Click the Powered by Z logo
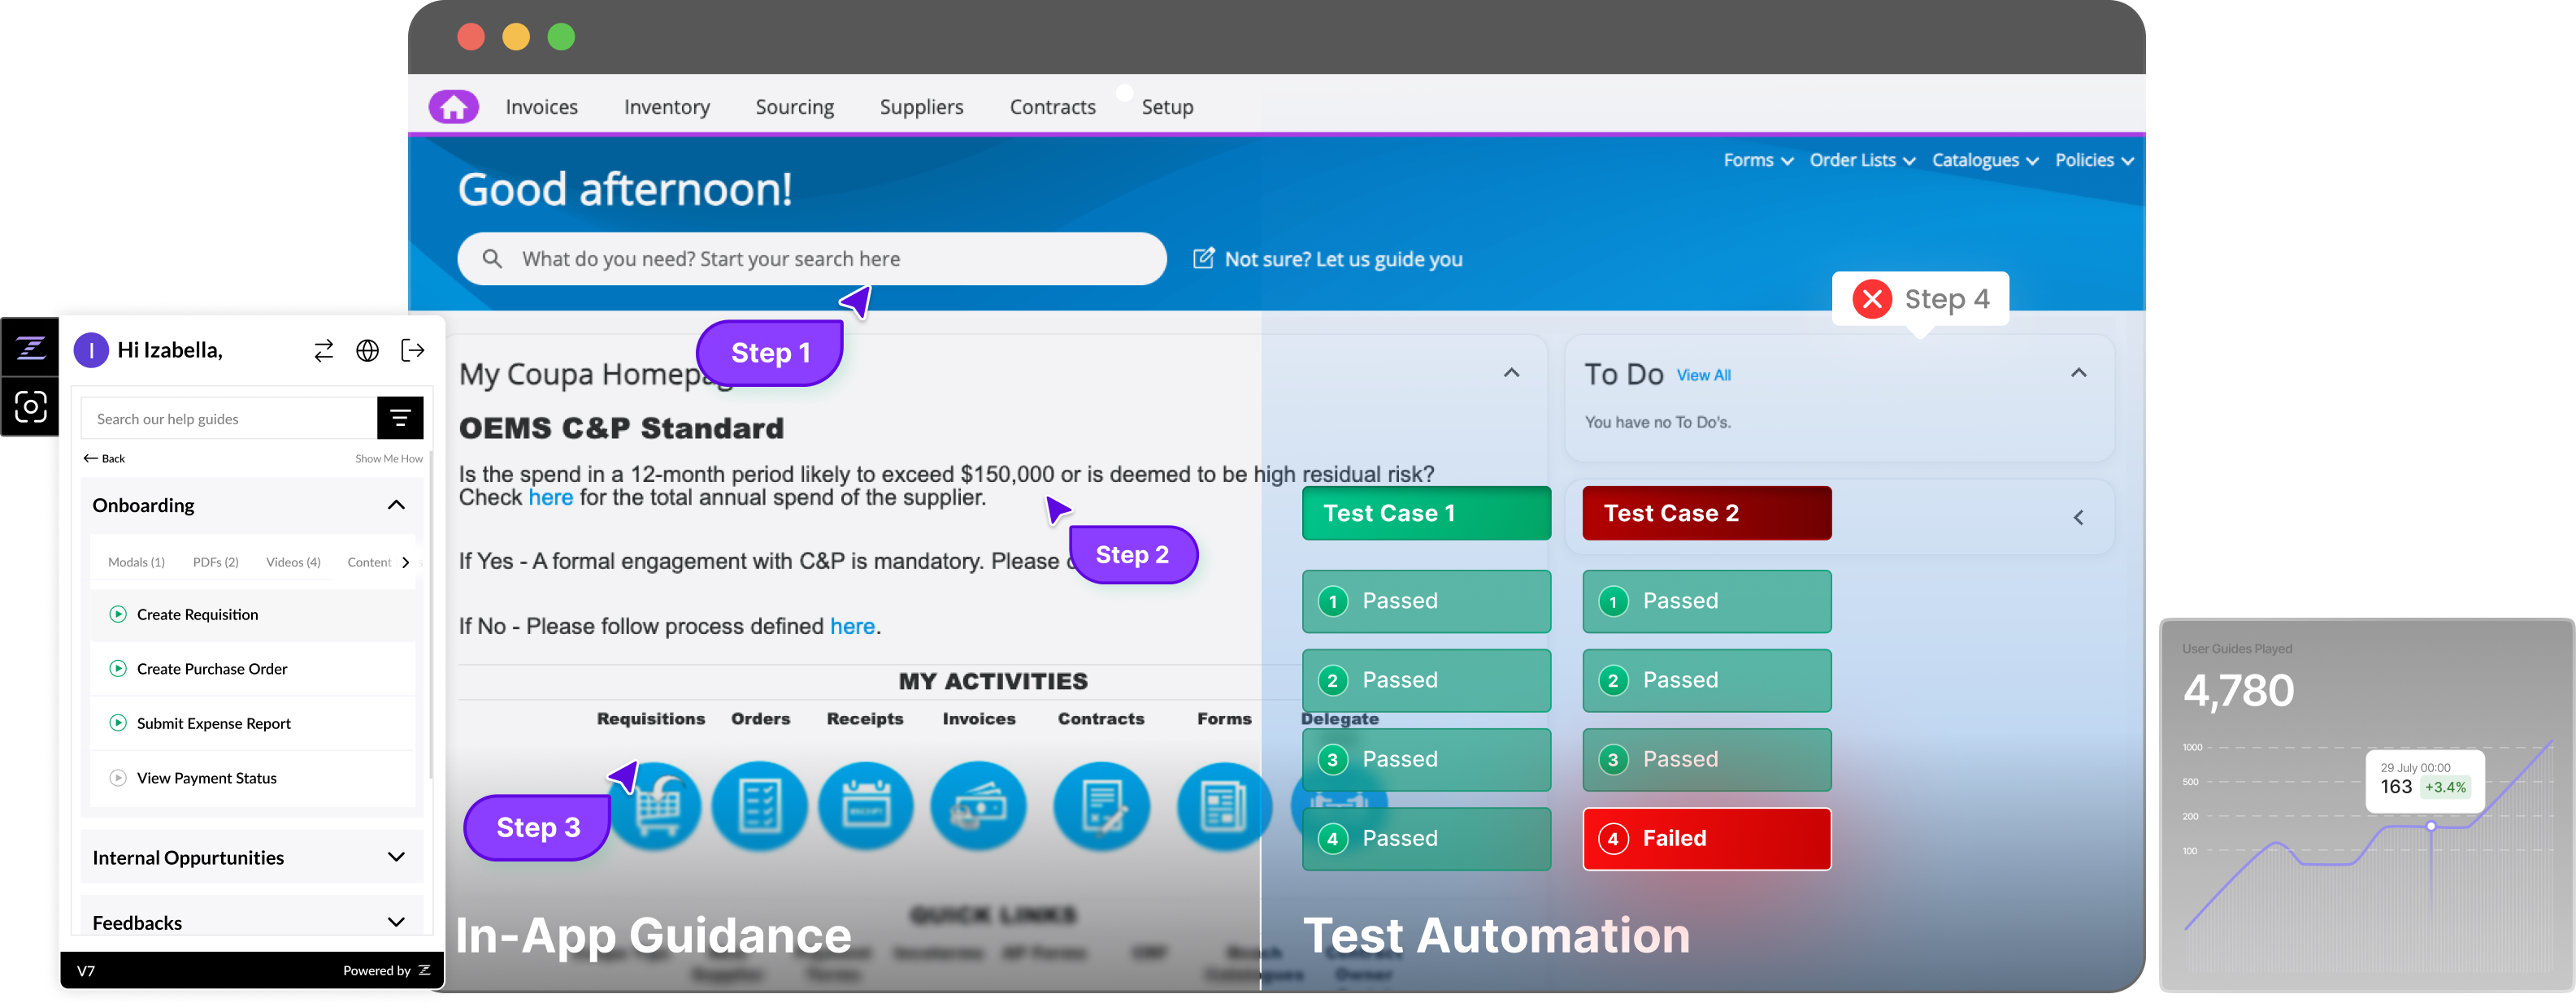This screenshot has width=2576, height=1007. click(x=424, y=970)
